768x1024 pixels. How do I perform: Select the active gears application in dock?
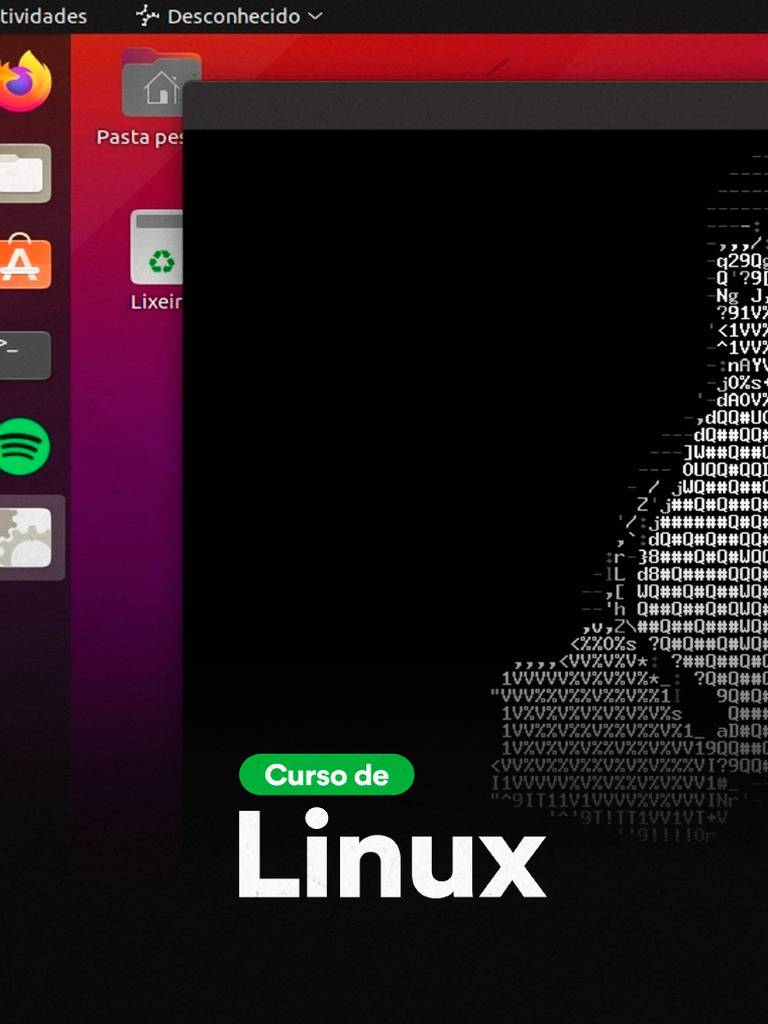(25, 537)
